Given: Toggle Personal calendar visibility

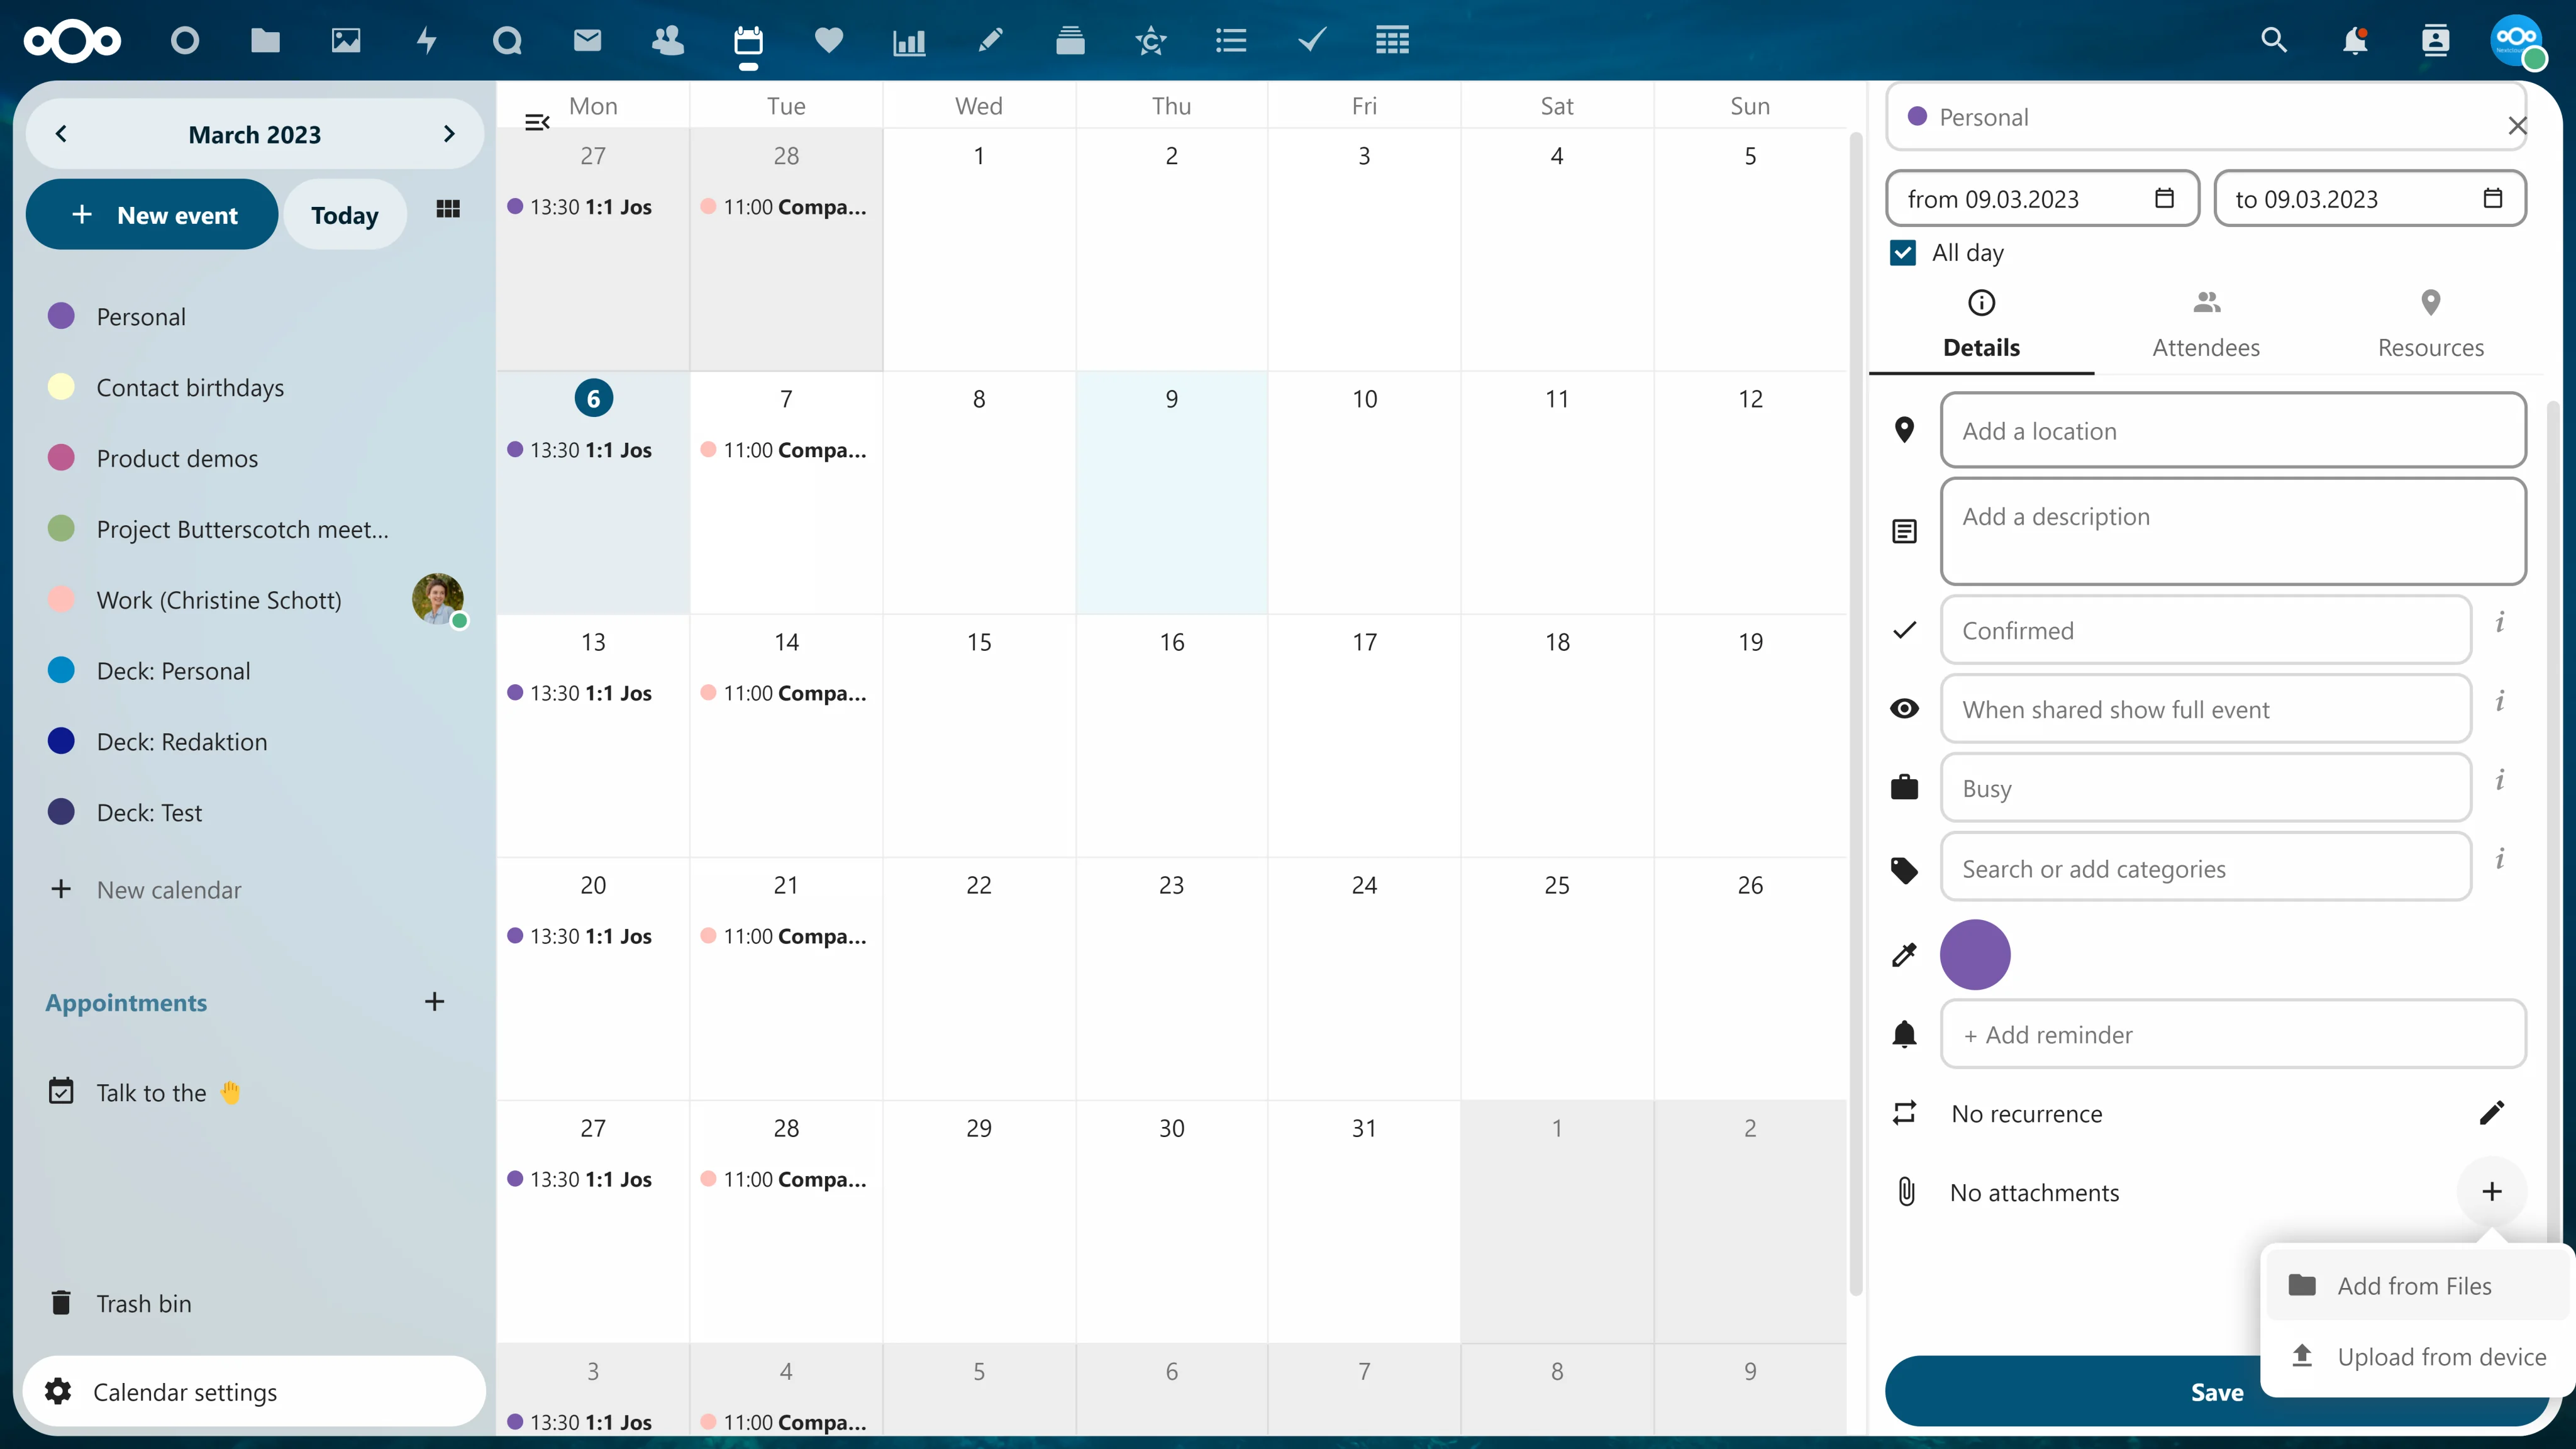Looking at the screenshot, I should (61, 316).
